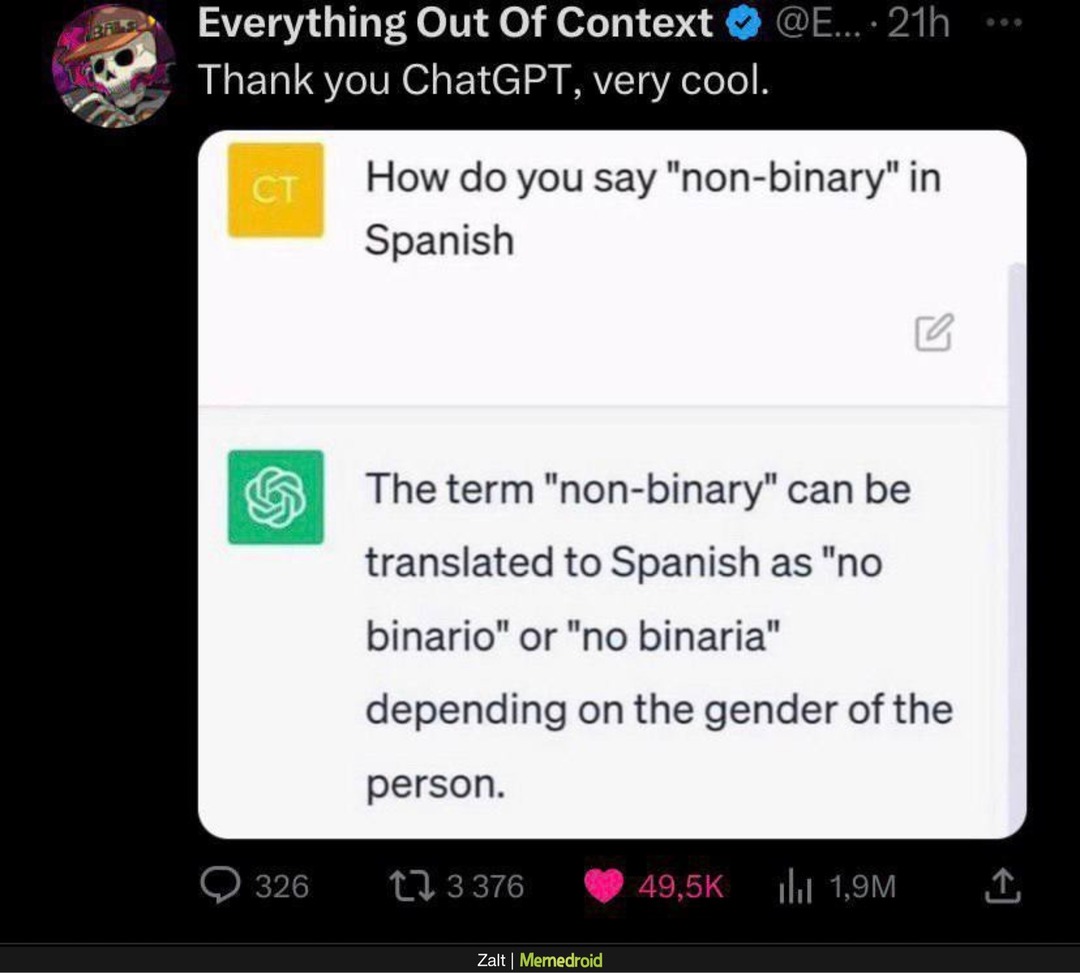Screen dimensions: 1080x973
Task: Click the Memedroid watermark link
Action: tap(561, 960)
